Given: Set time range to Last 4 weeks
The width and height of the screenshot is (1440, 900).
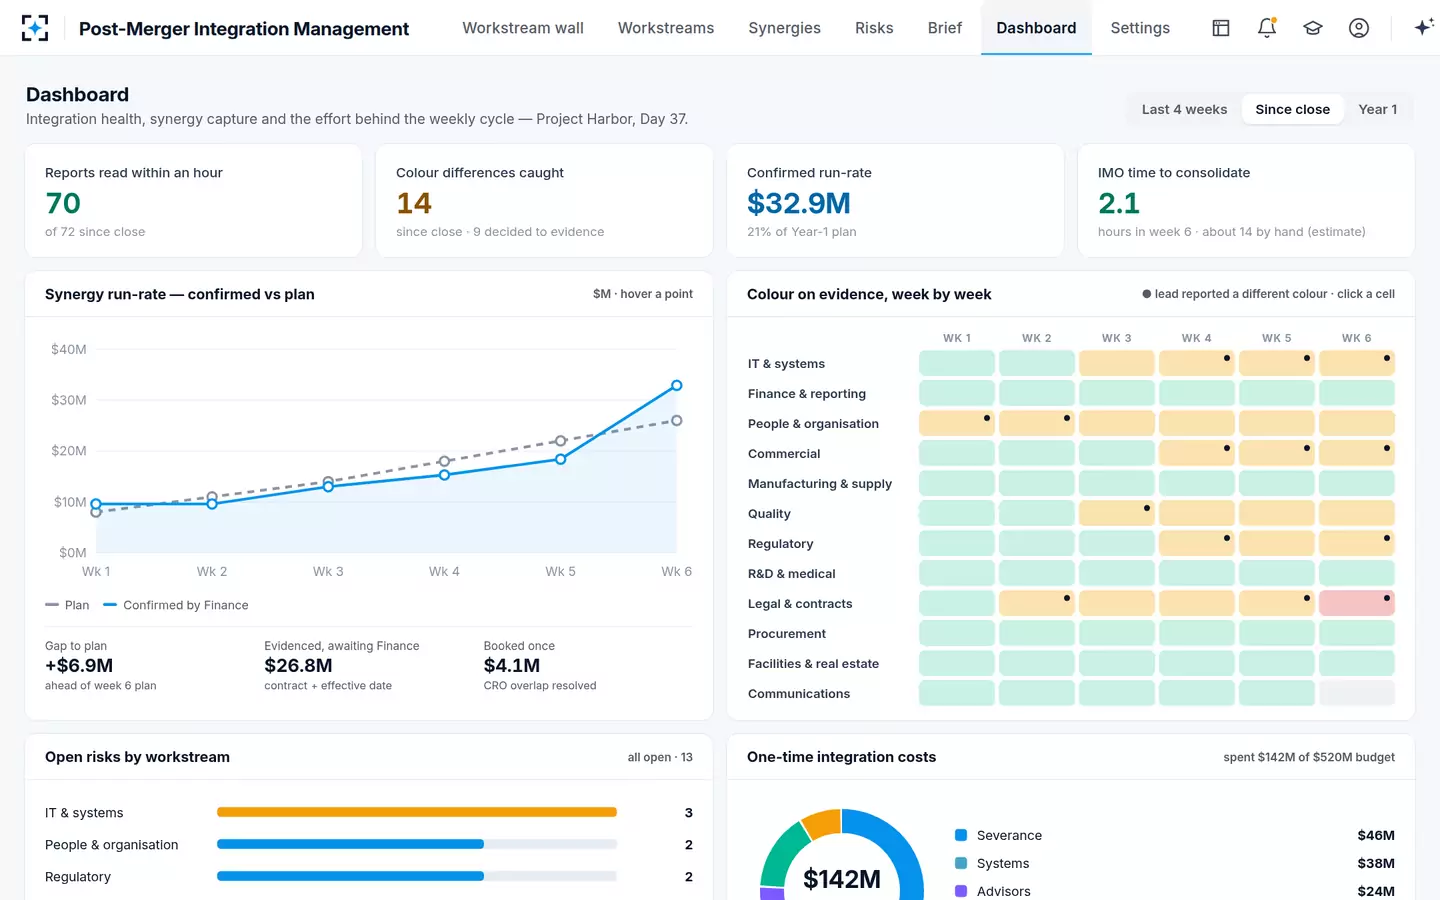Looking at the screenshot, I should tap(1184, 109).
